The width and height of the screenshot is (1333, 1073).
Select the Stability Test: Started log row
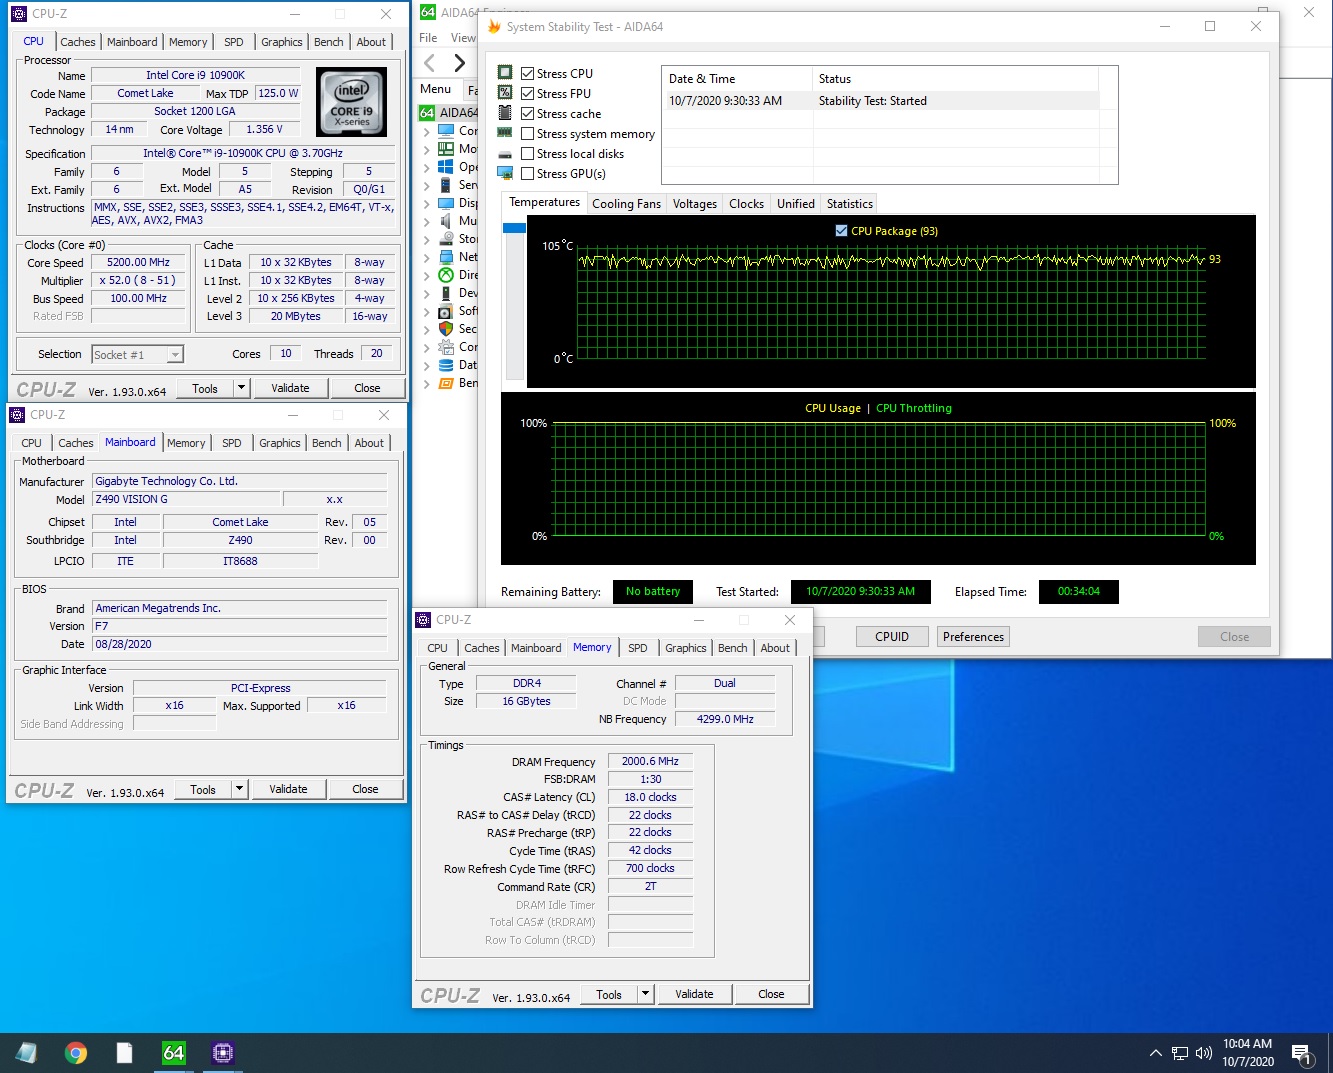(882, 101)
